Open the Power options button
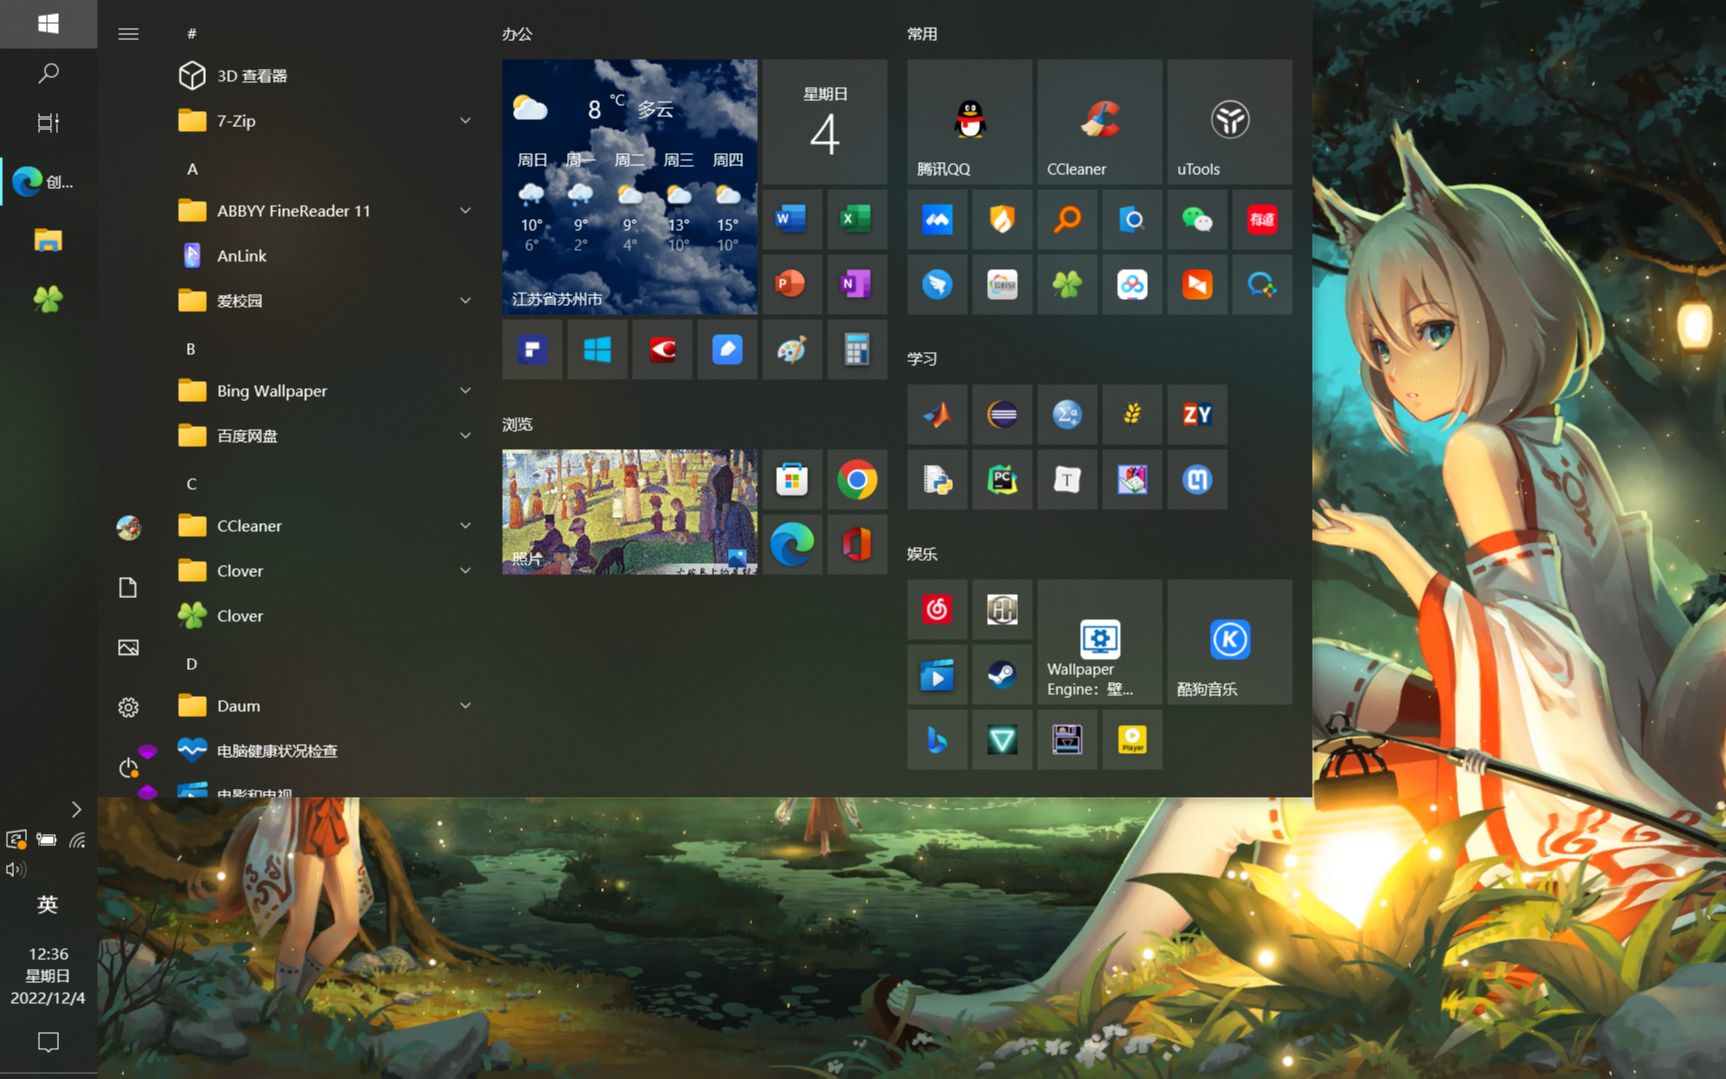This screenshot has height=1079, width=1726. (x=128, y=767)
